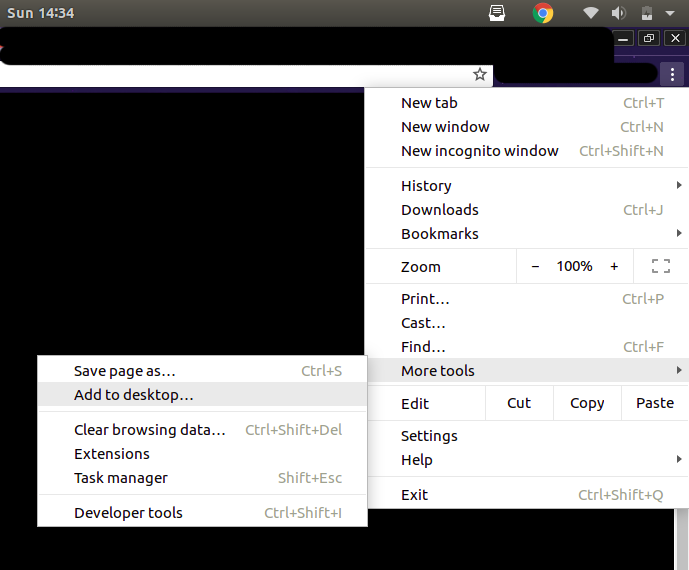Open Developer tools from submenu
689x570 pixels.
click(202, 513)
